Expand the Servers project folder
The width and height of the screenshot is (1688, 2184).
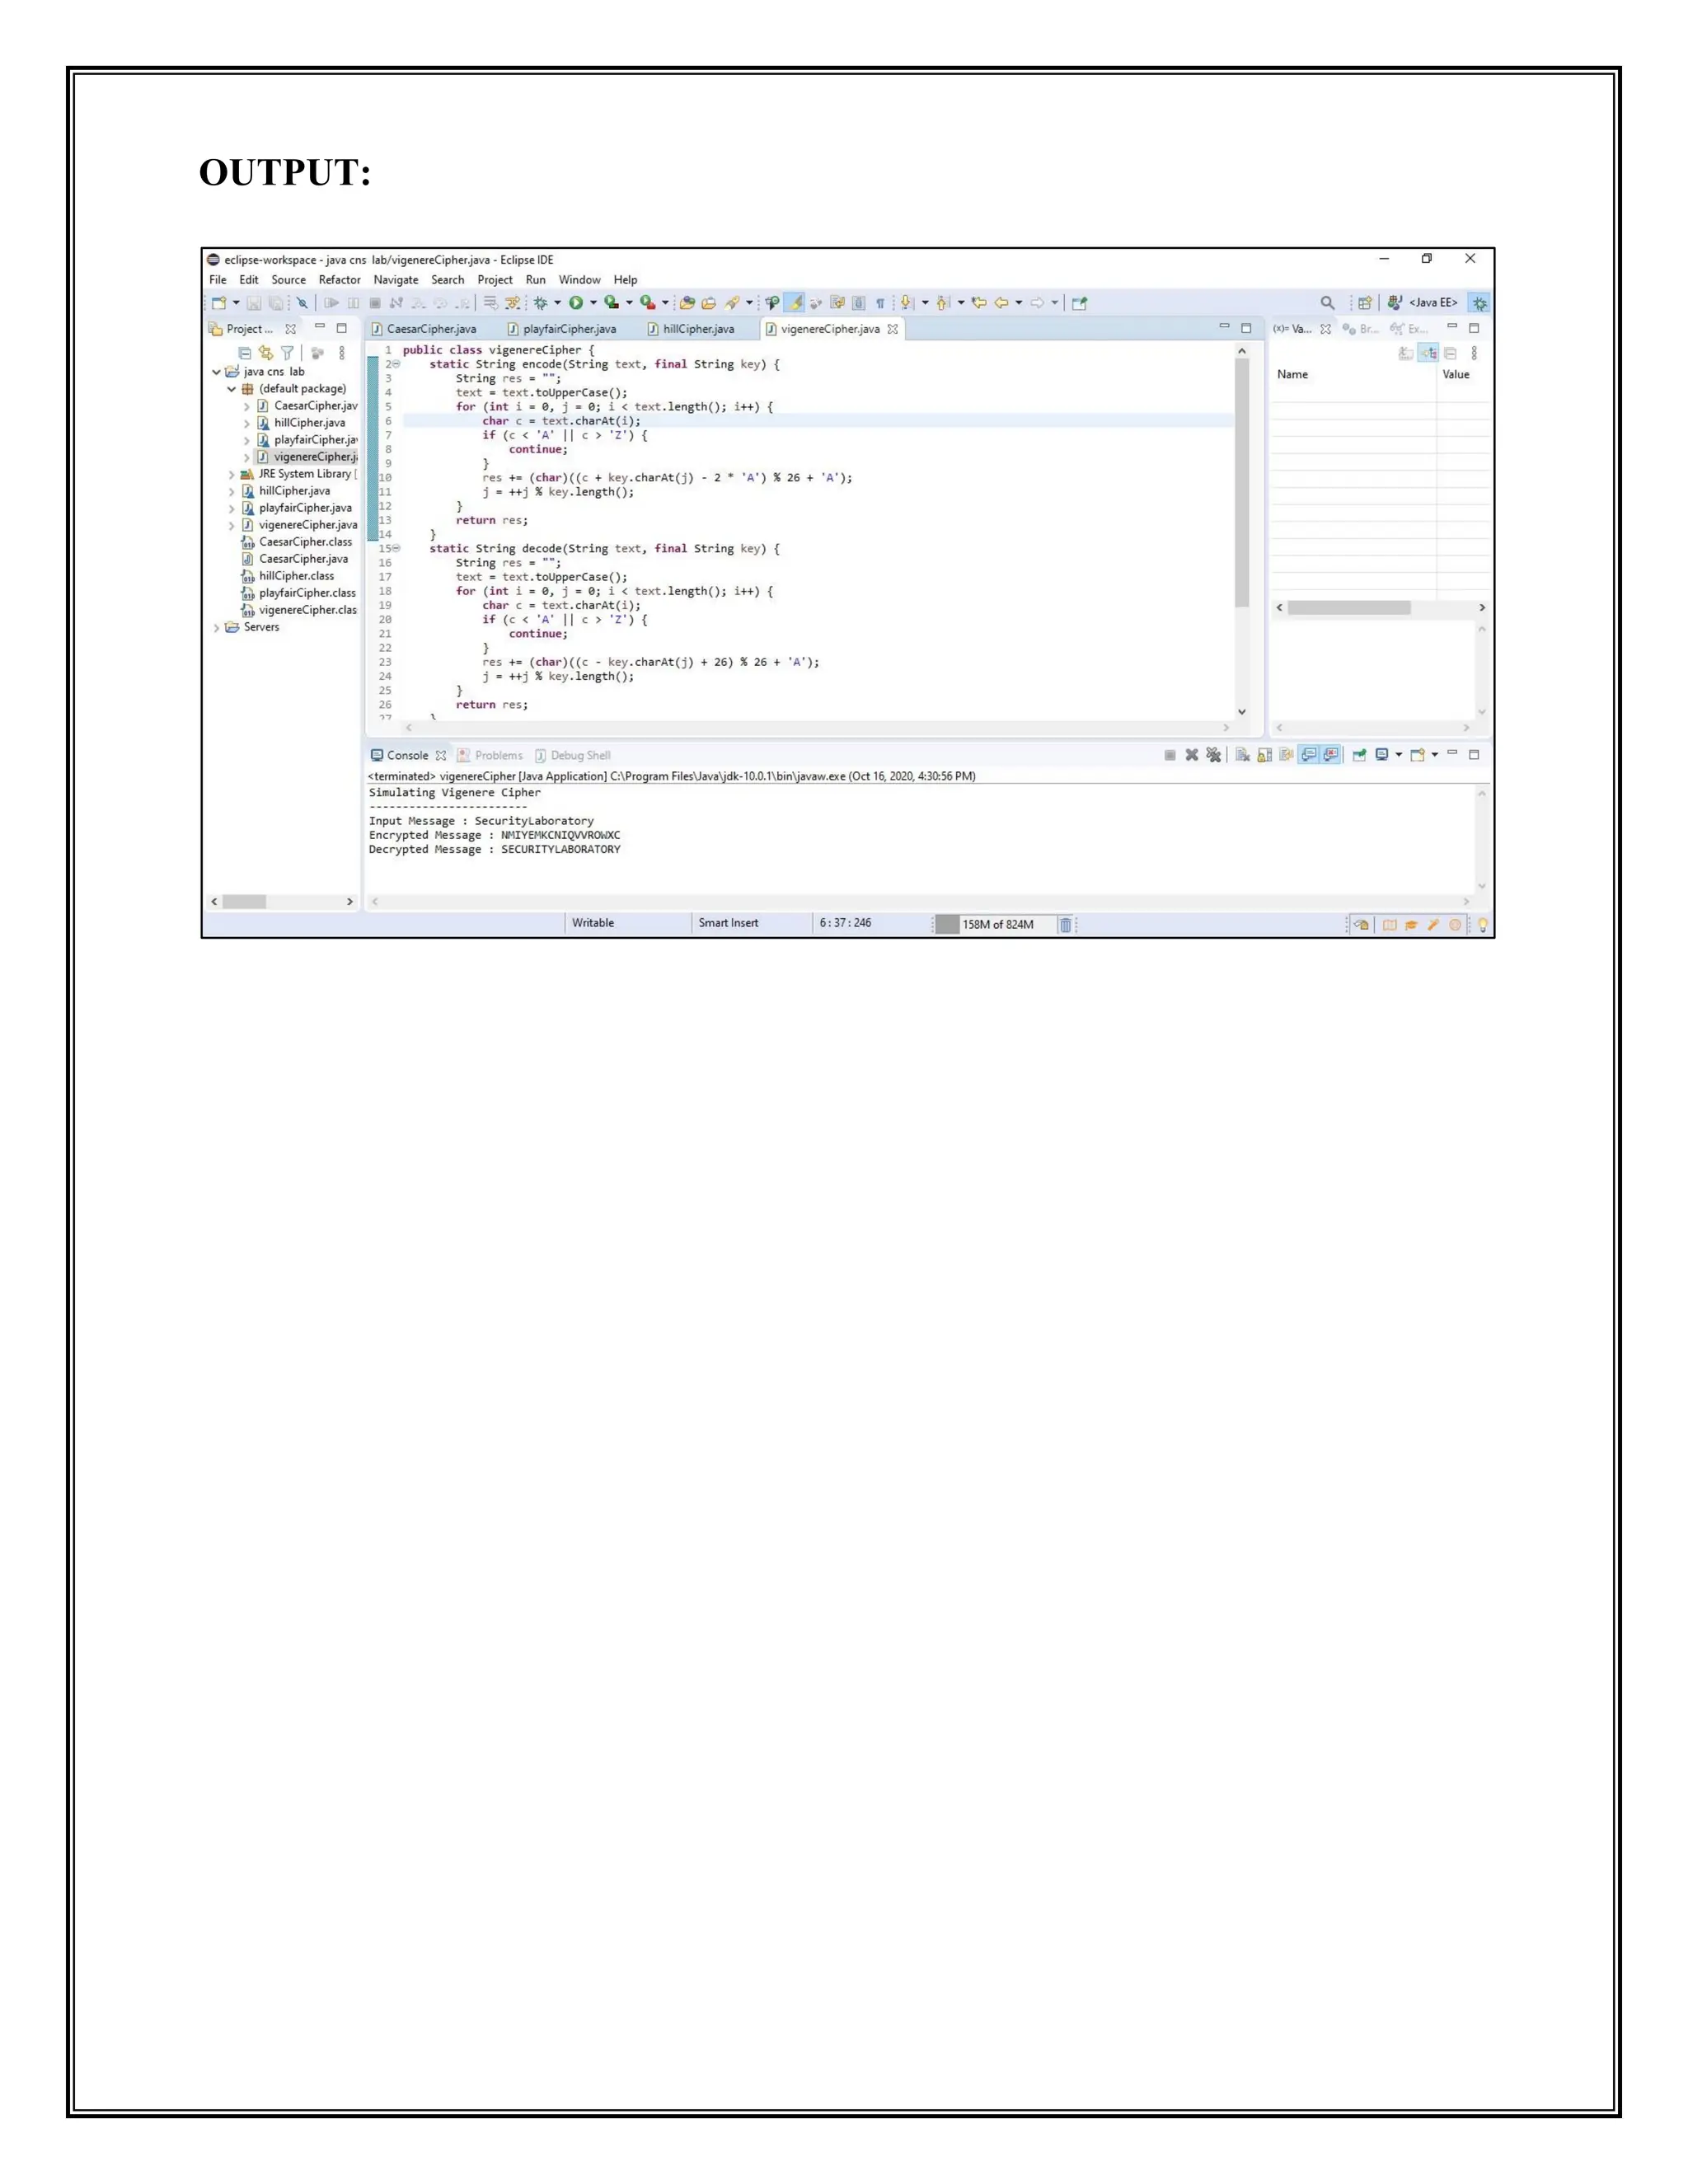(217, 628)
